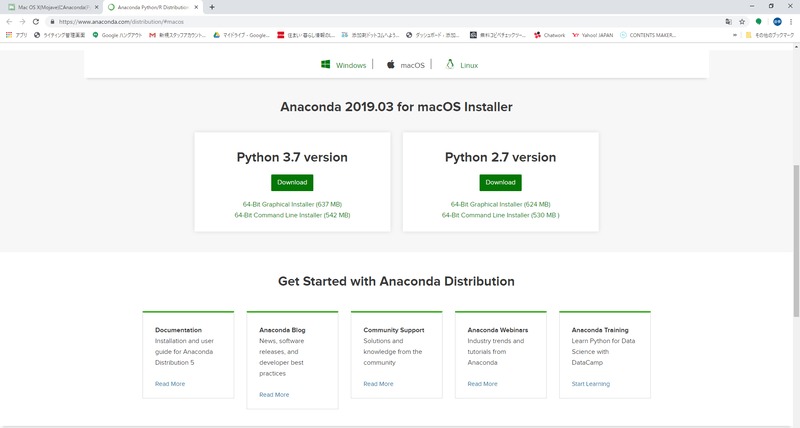The width and height of the screenshot is (800, 428).
Task: Download the Python 3.7 version
Action: coord(292,182)
